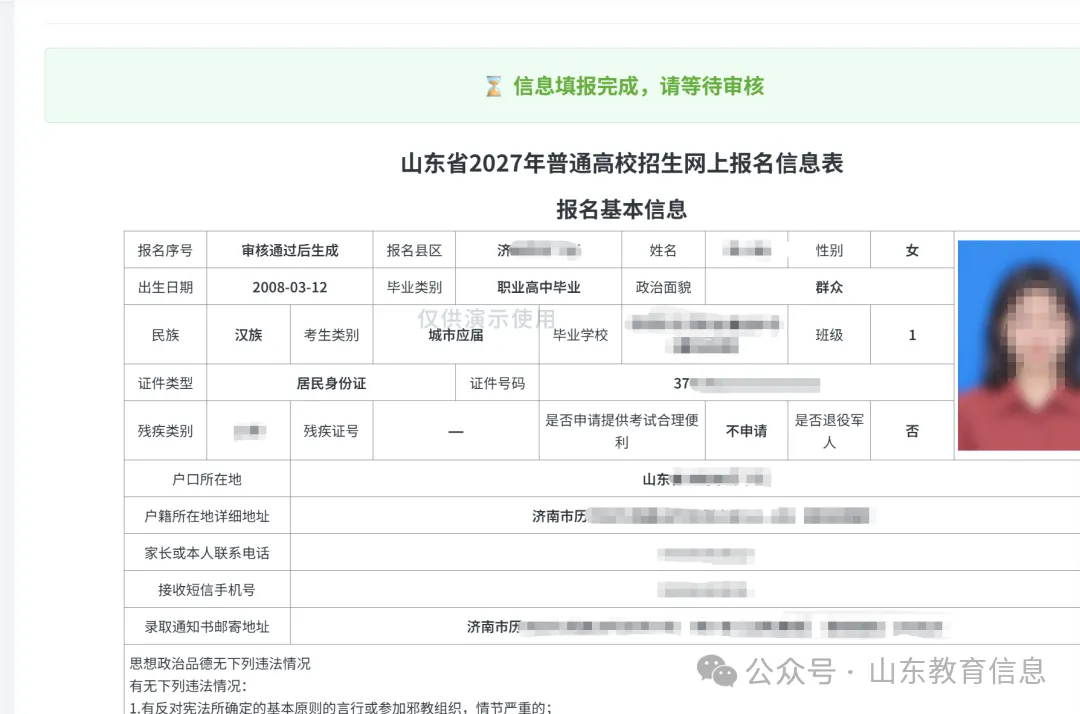1080x714 pixels.
Task: Click the value '城市应届'
Action: (456, 335)
